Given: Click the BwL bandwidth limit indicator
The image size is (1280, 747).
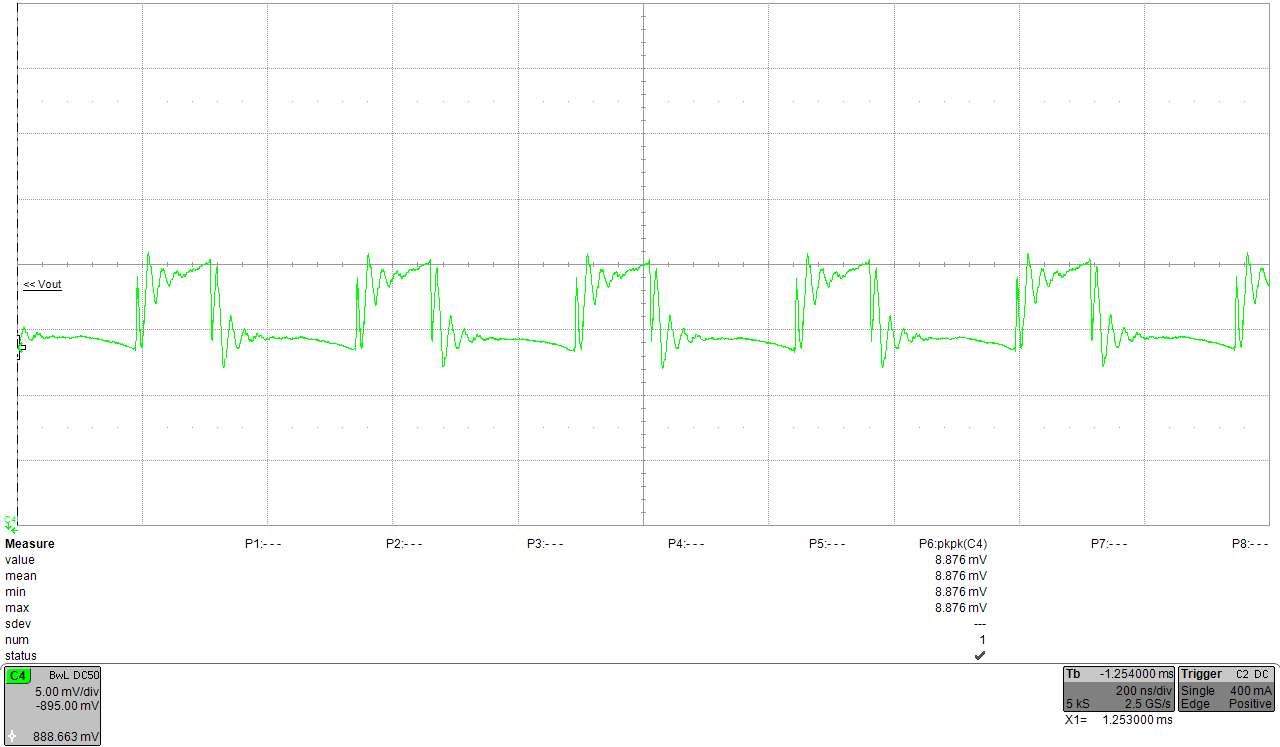Looking at the screenshot, I should (x=60, y=674).
